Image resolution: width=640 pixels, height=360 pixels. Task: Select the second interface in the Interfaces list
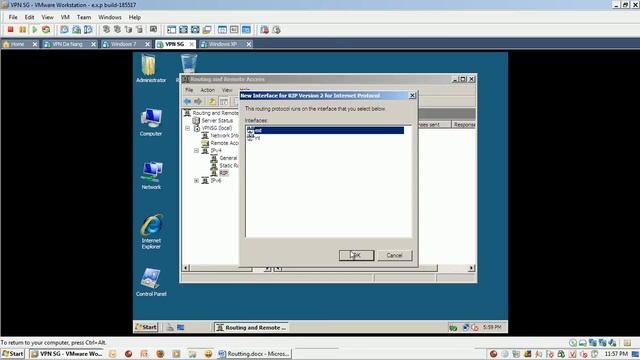(x=254, y=138)
